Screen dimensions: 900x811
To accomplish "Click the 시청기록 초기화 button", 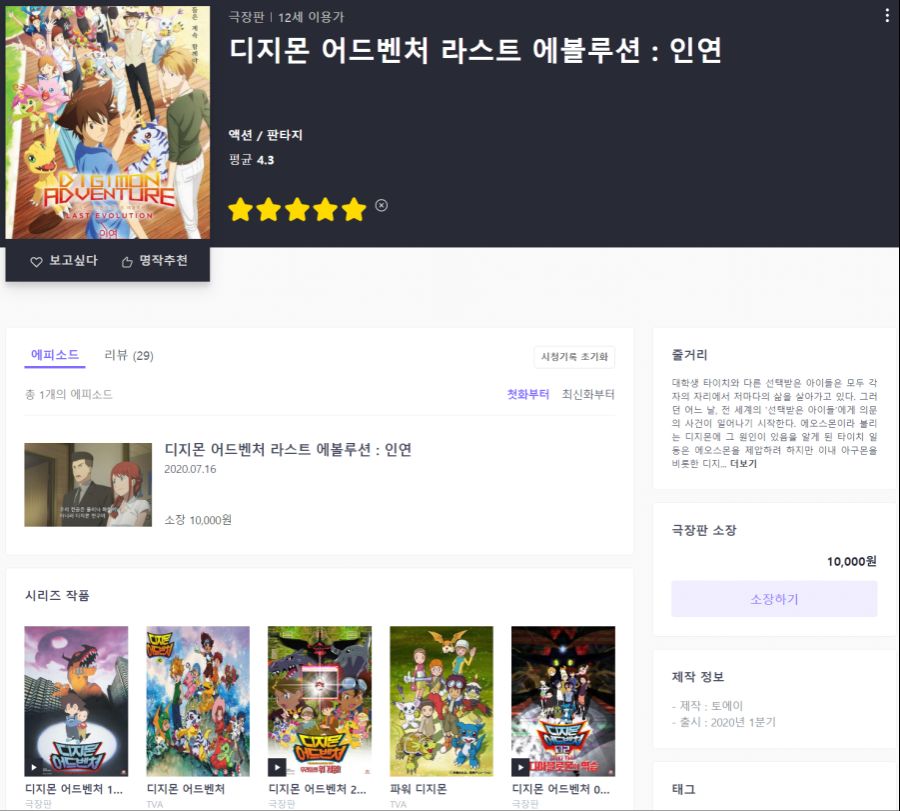I will (574, 356).
